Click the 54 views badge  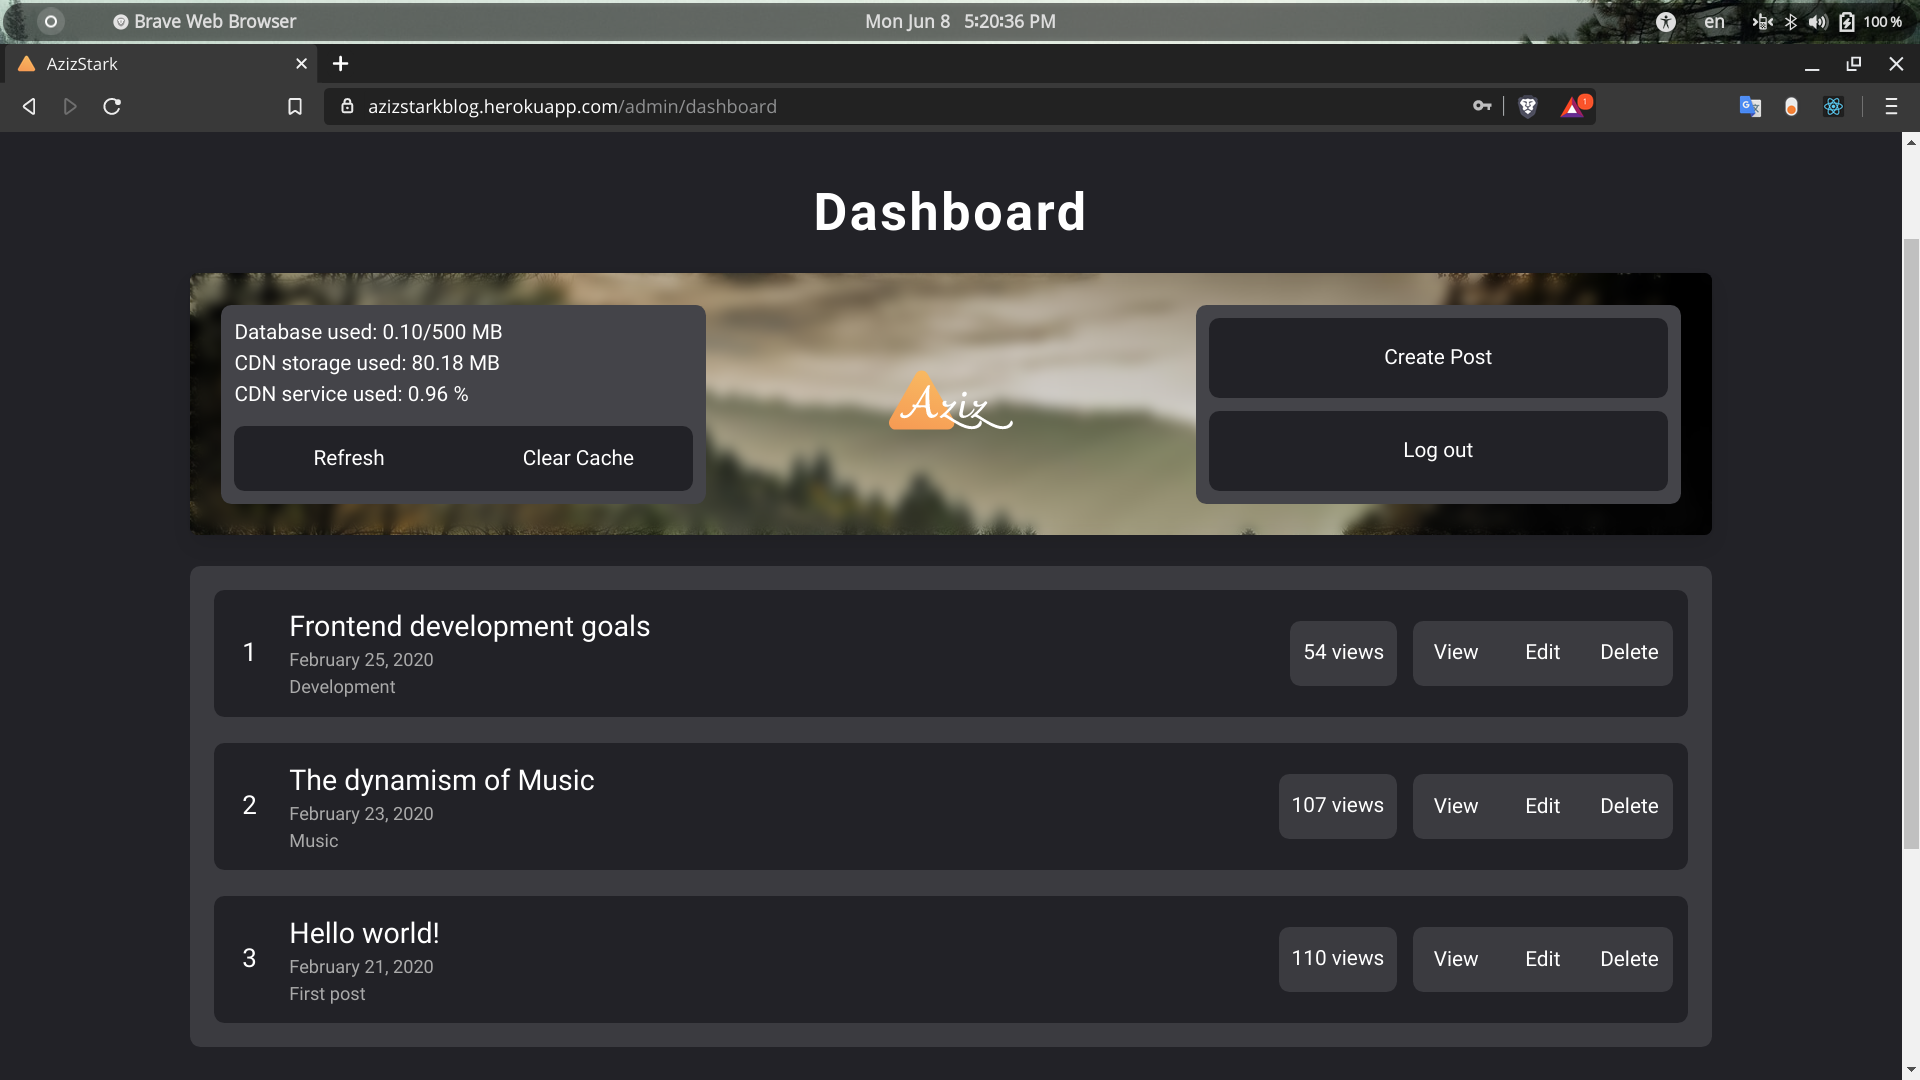tap(1343, 653)
